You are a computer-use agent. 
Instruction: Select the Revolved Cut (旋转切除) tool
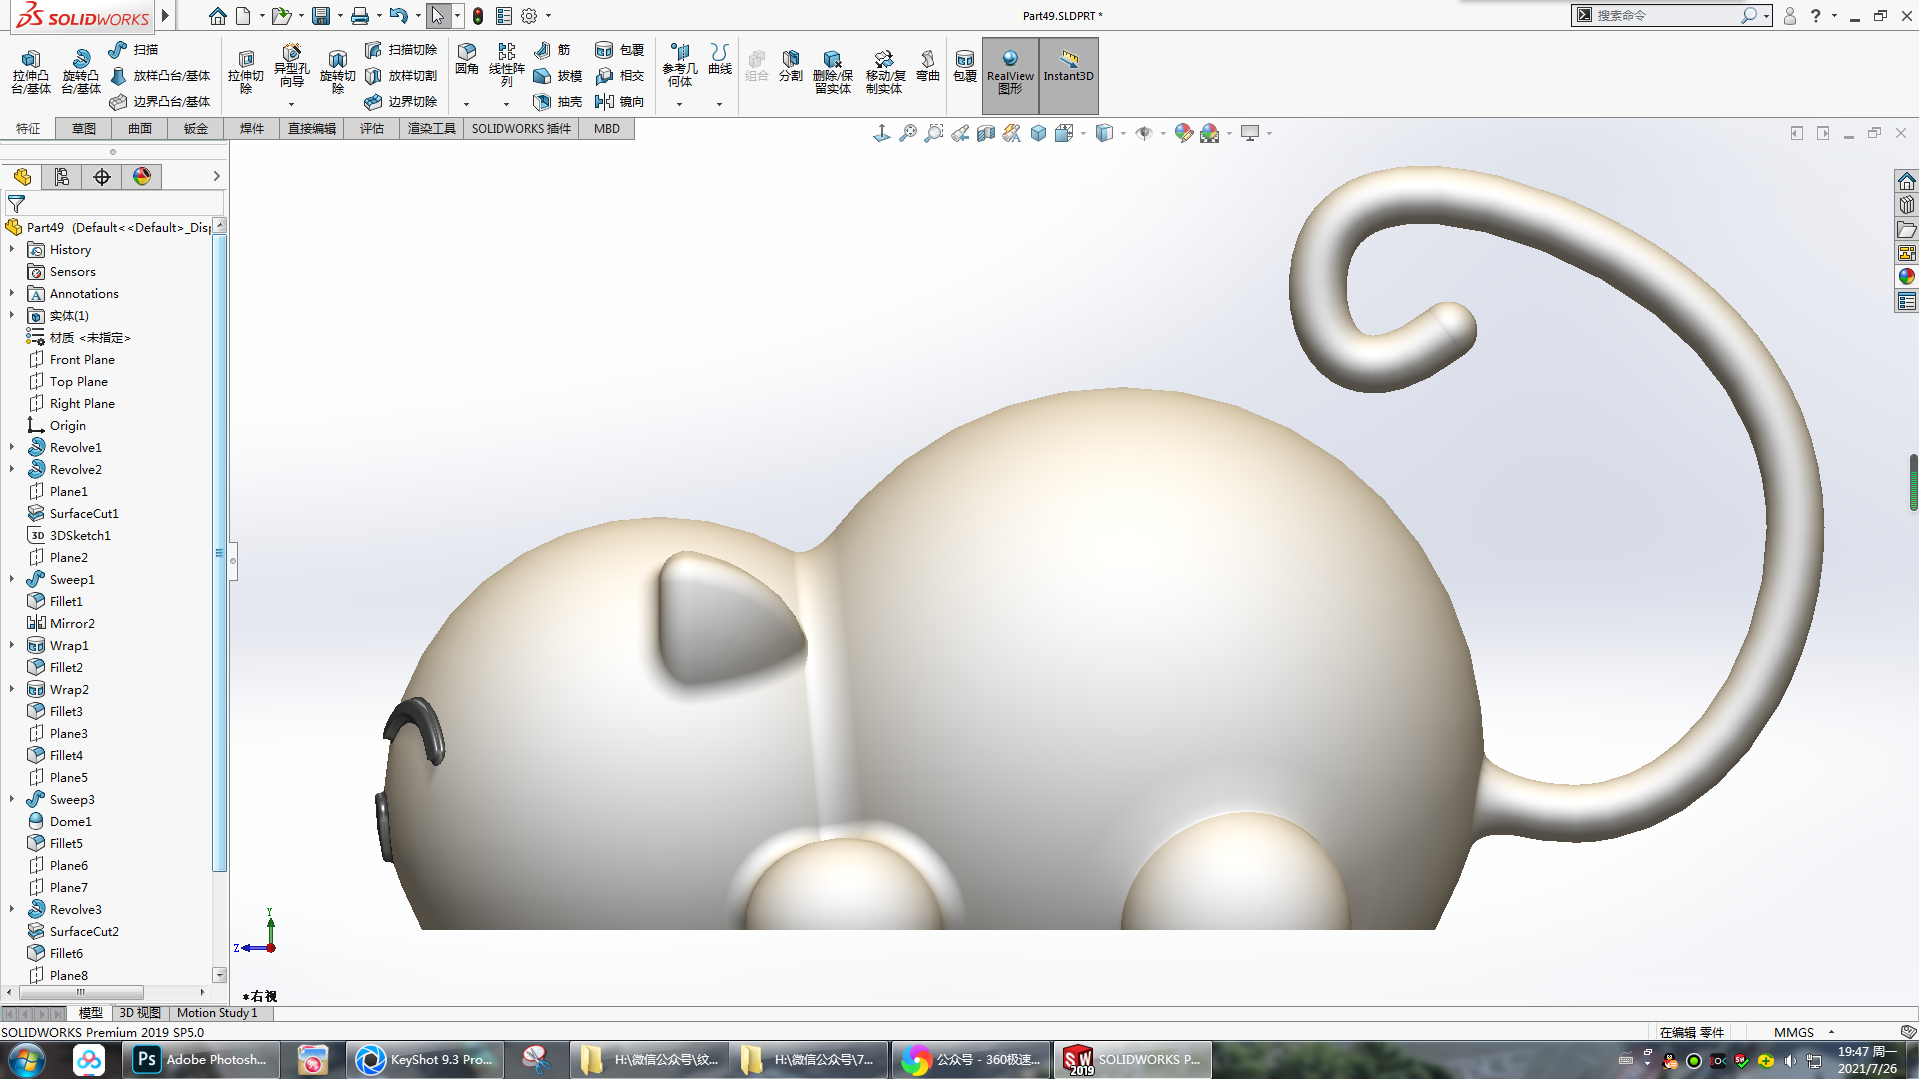click(337, 72)
